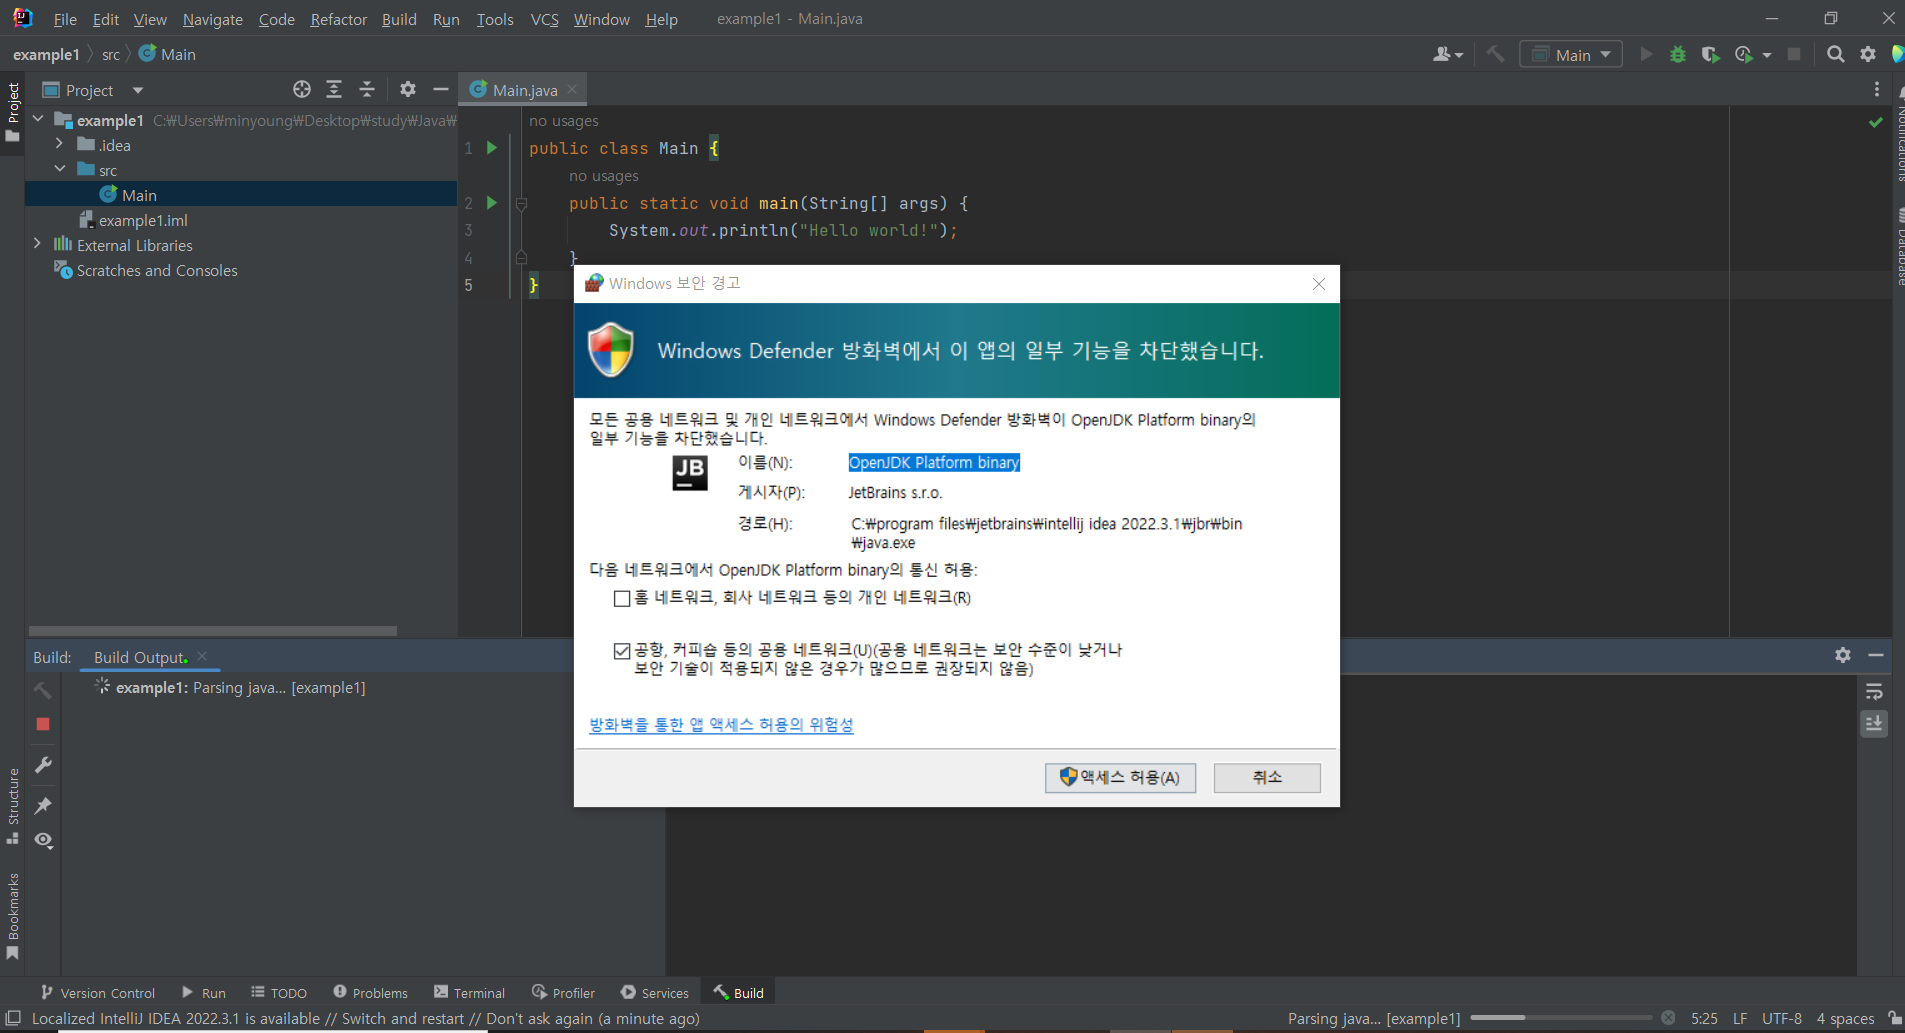This screenshot has height=1033, width=1905.
Task: Open Project panel options gear
Action: pos(407,89)
